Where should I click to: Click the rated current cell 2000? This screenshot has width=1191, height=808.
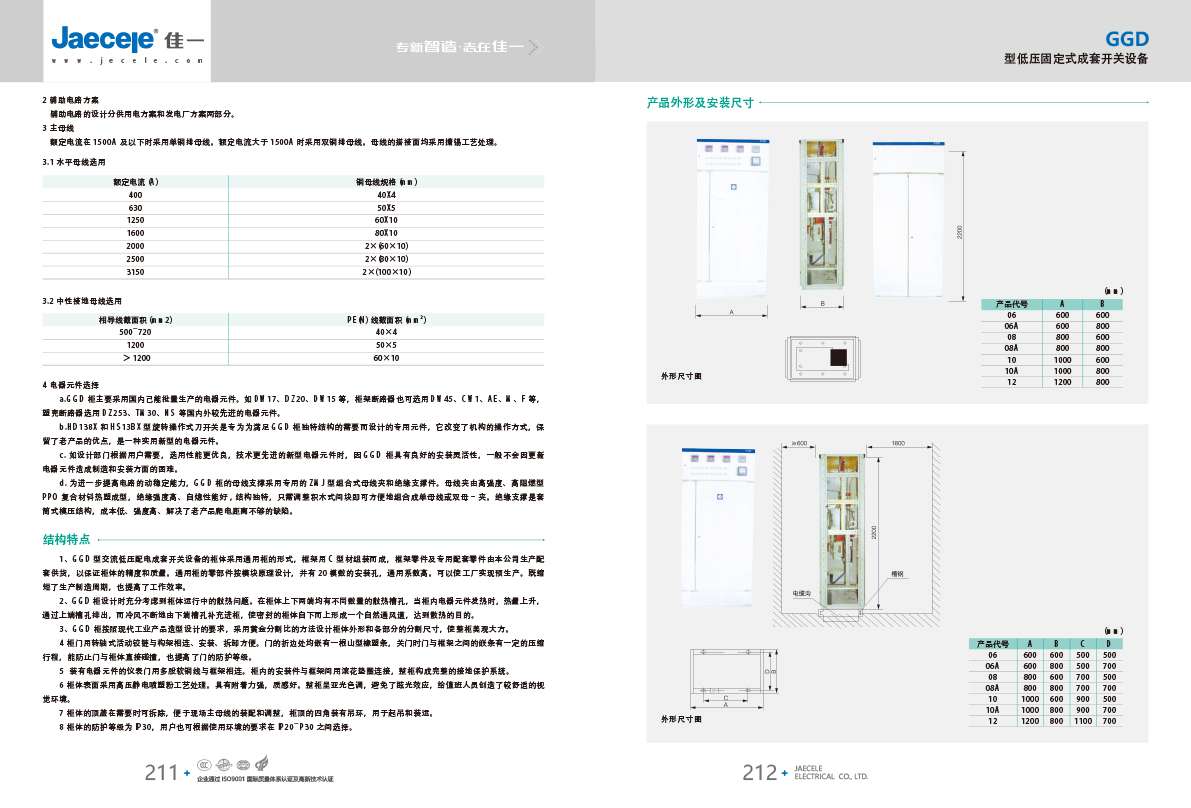click(x=135, y=246)
